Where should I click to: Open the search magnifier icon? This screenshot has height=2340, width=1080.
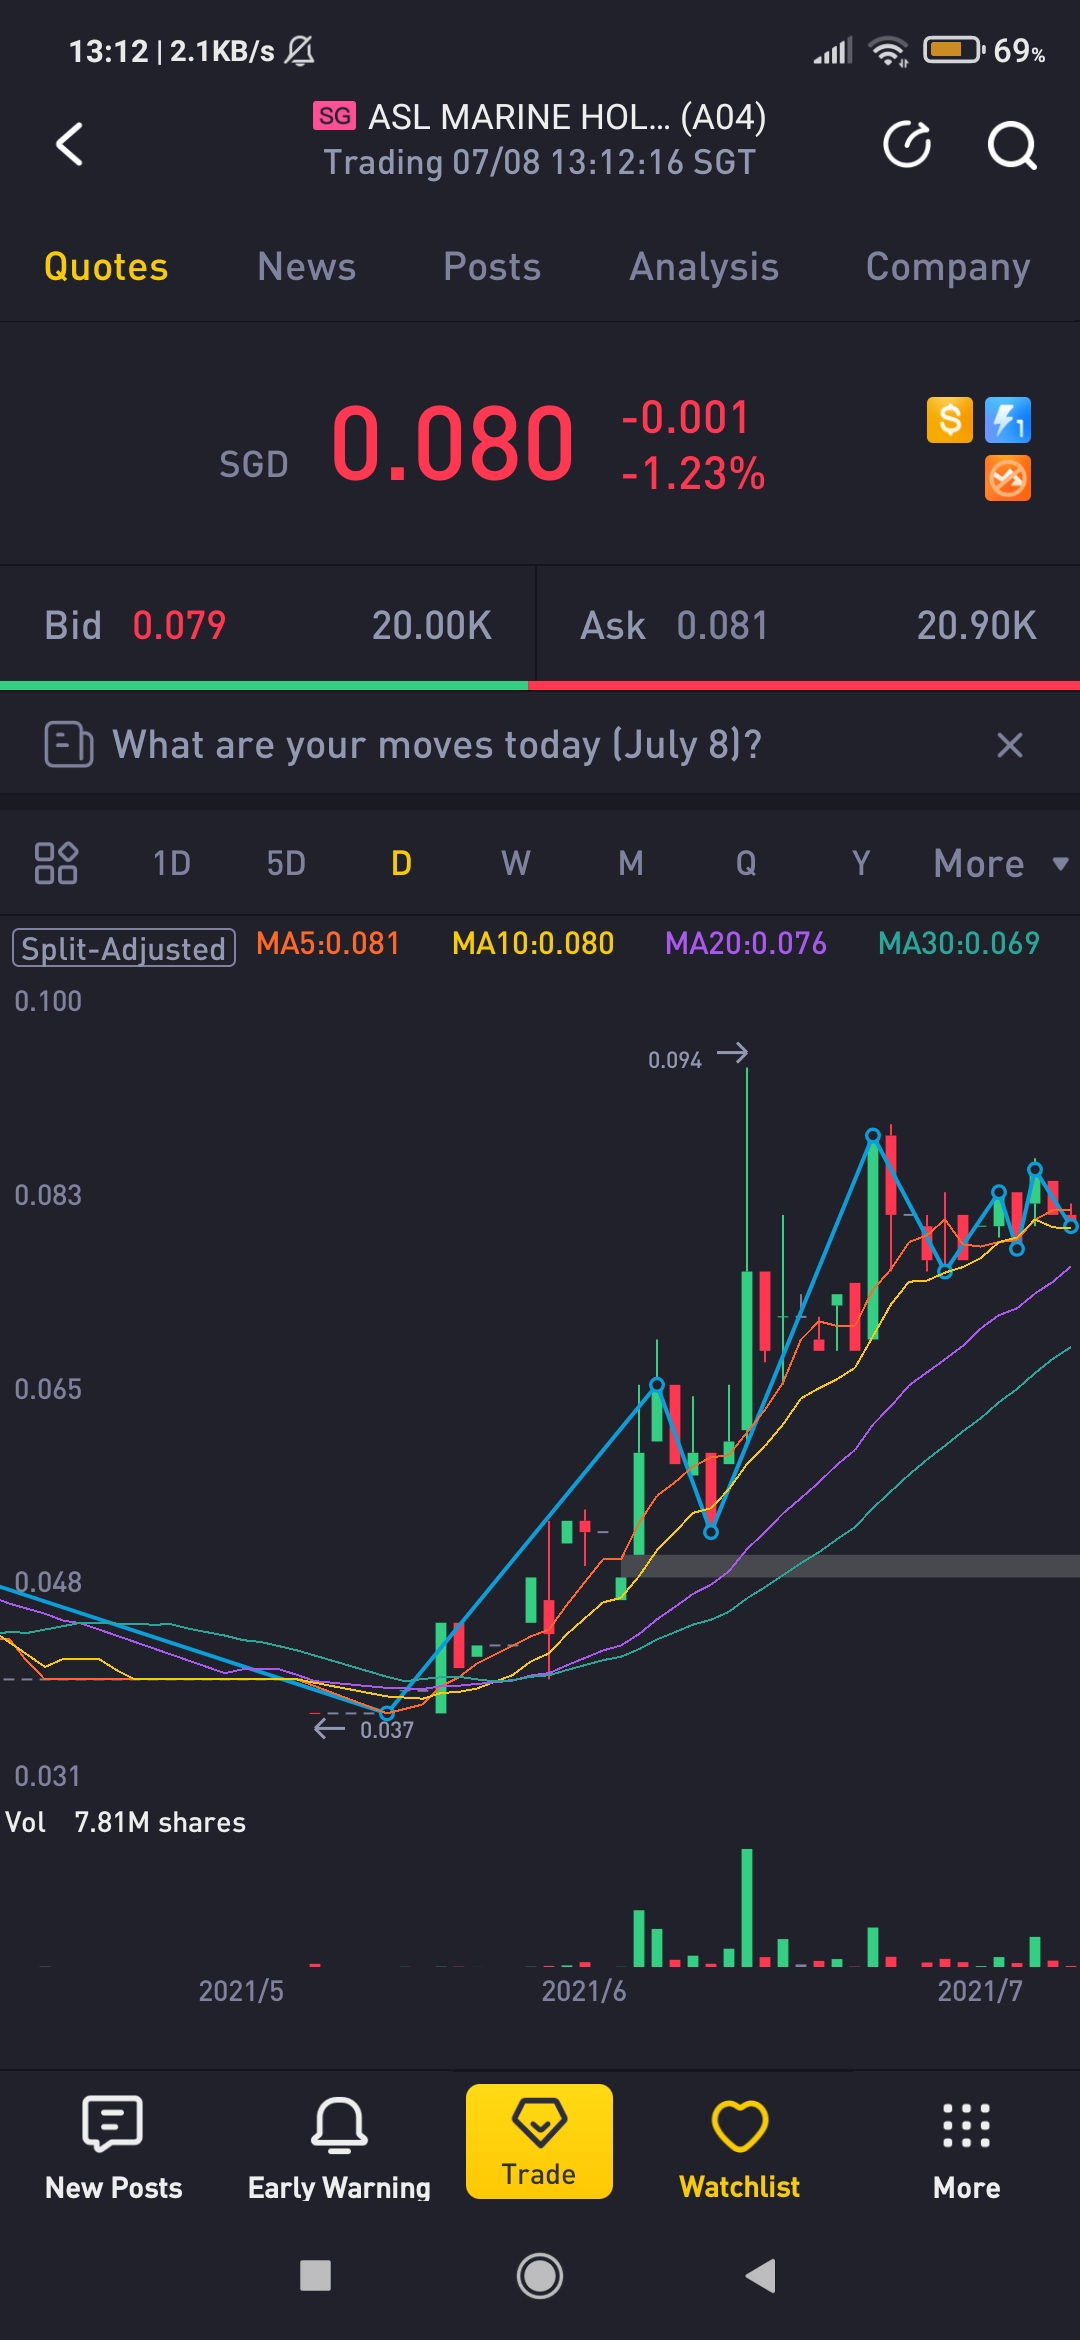point(1012,146)
